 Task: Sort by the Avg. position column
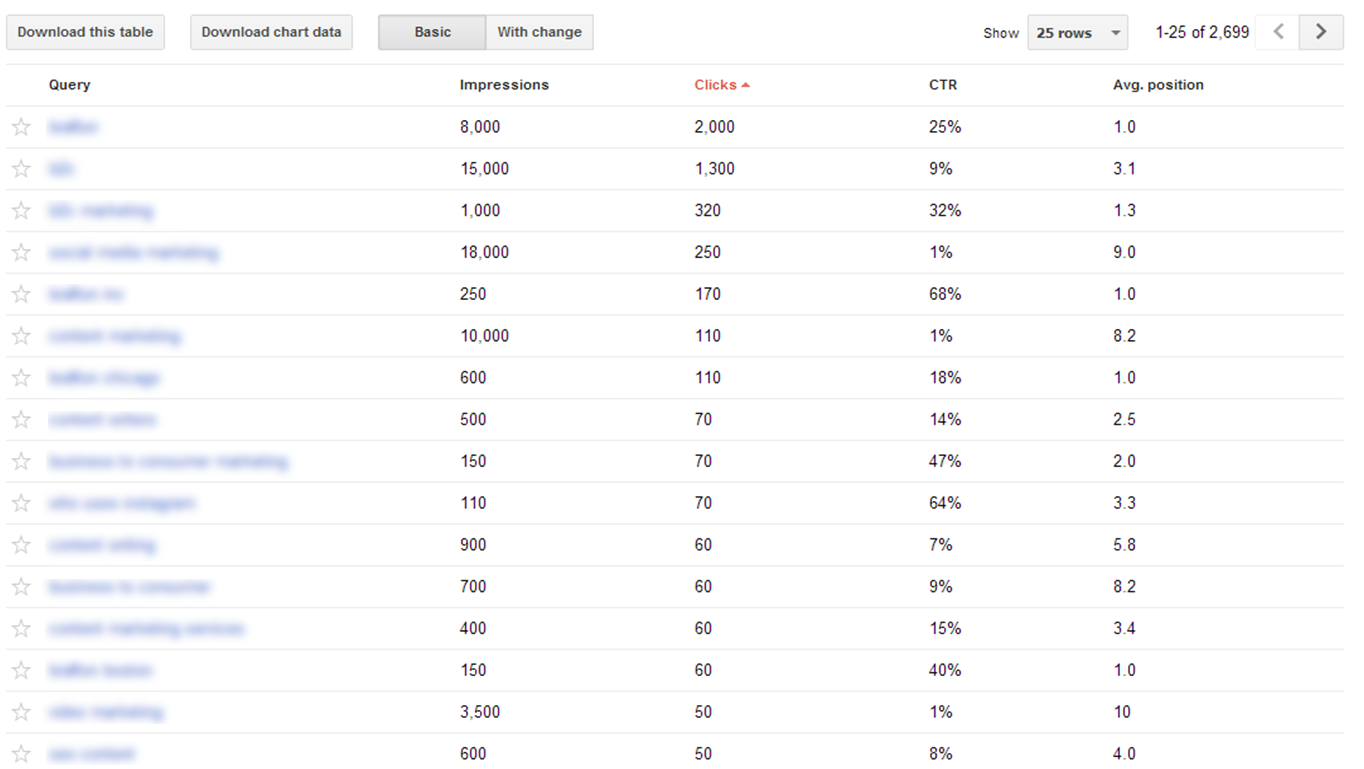(1158, 84)
